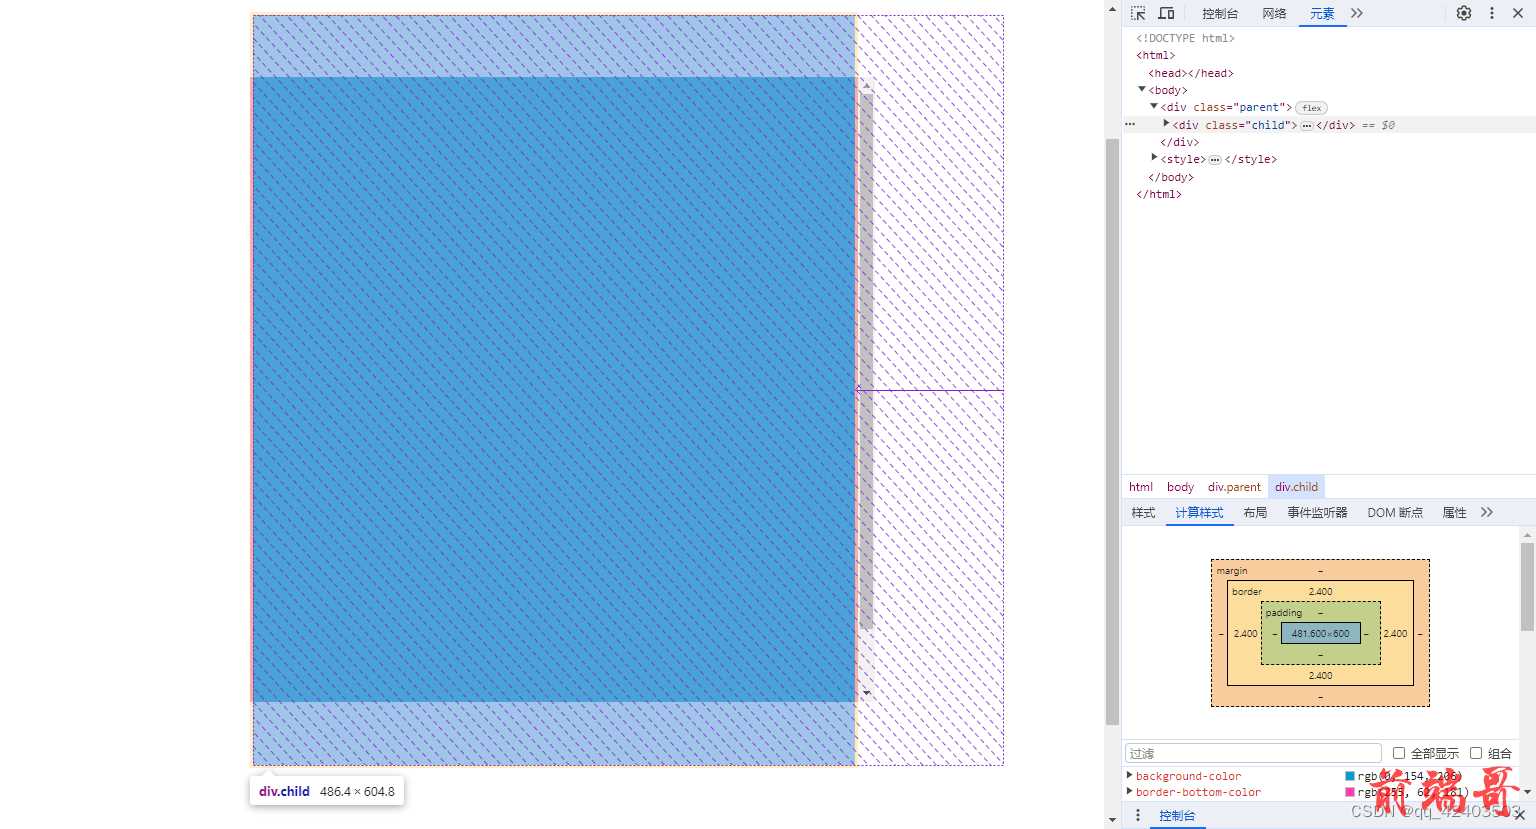Select the 元素 tab

(x=1322, y=13)
